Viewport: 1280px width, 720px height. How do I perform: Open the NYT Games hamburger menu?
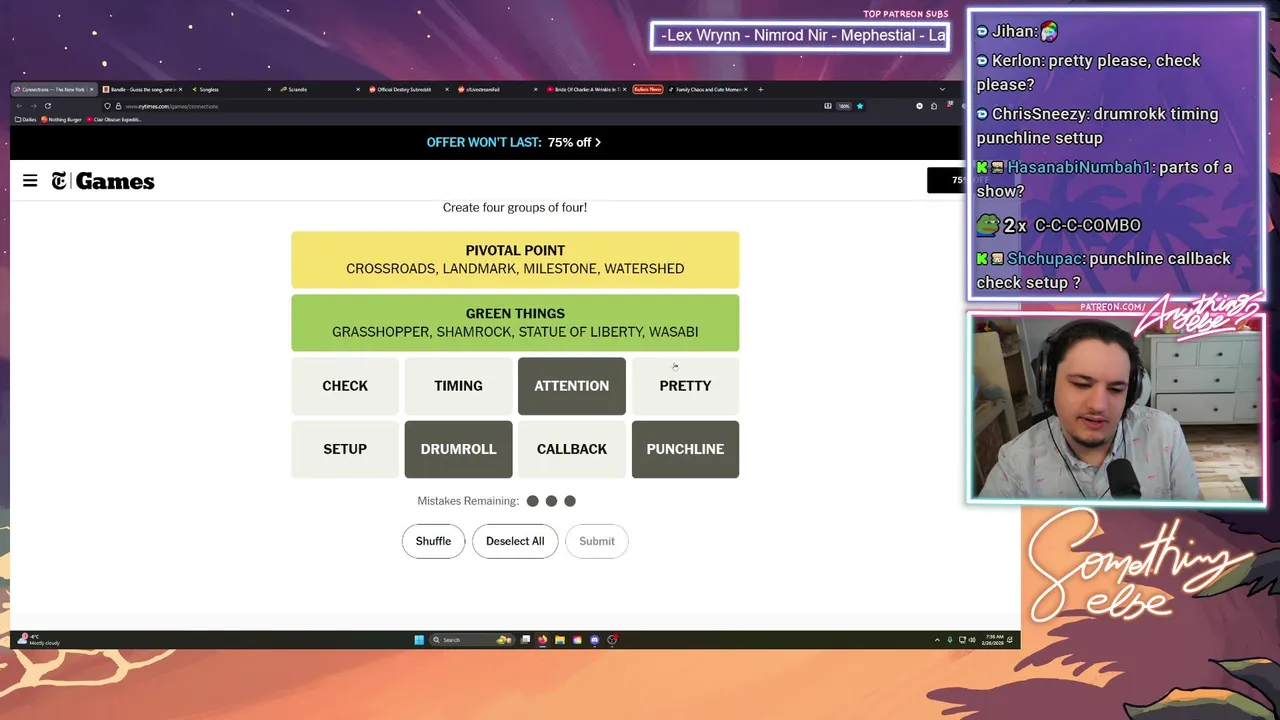30,181
